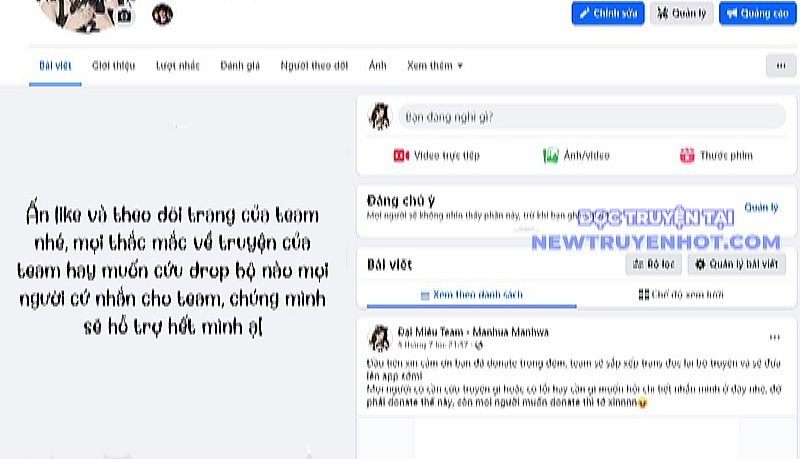This screenshot has width=800, height=459.
Task: Click the camera icon on profile picture
Action: [124, 15]
